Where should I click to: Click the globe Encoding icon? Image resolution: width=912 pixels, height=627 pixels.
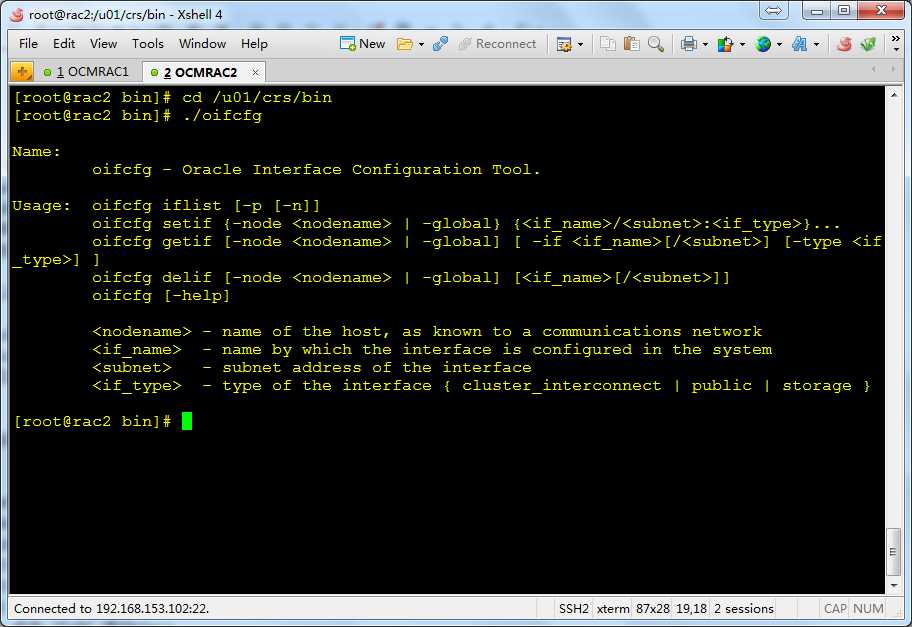[x=763, y=44]
